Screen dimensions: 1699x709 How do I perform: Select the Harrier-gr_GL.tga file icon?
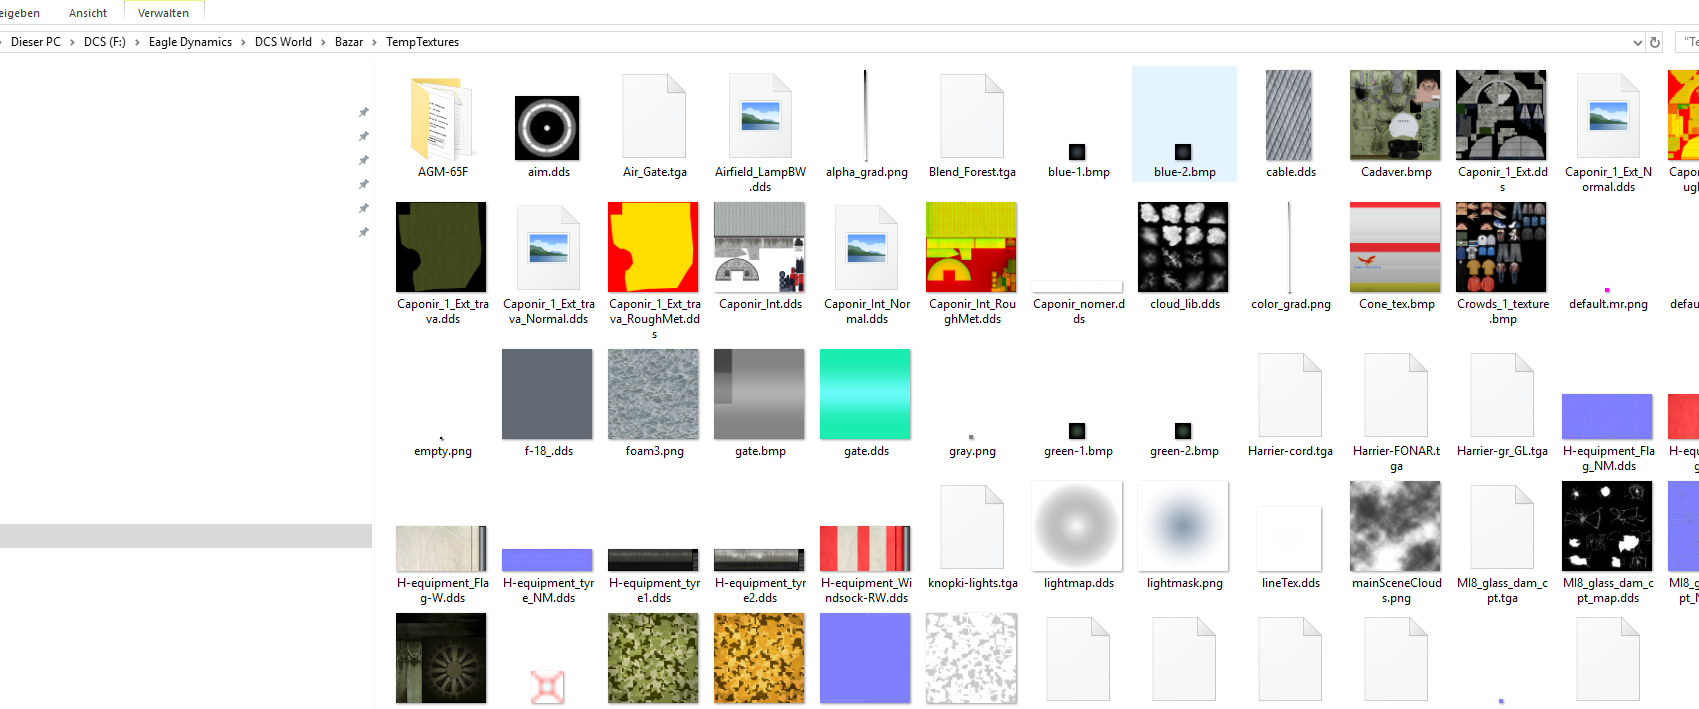[x=1502, y=395]
